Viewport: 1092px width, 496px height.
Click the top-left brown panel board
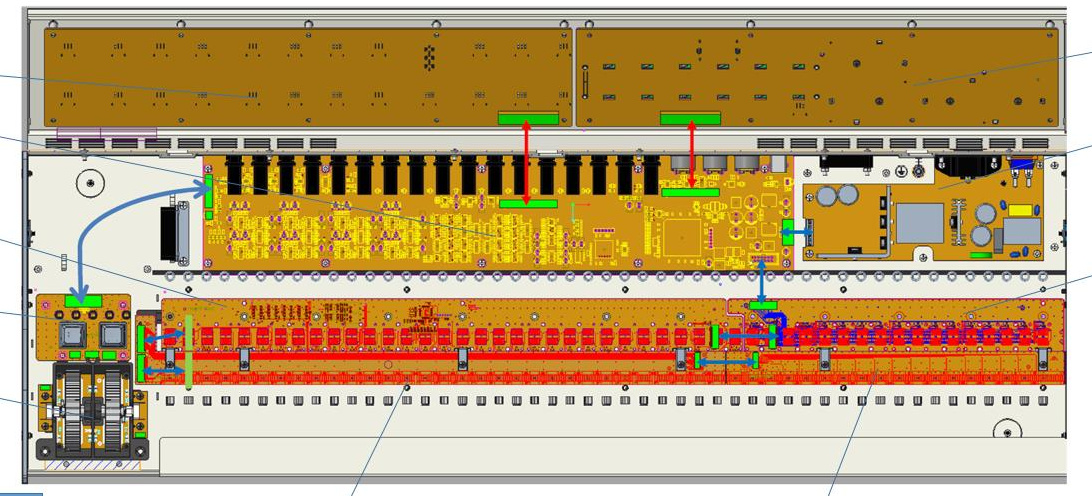300,75
